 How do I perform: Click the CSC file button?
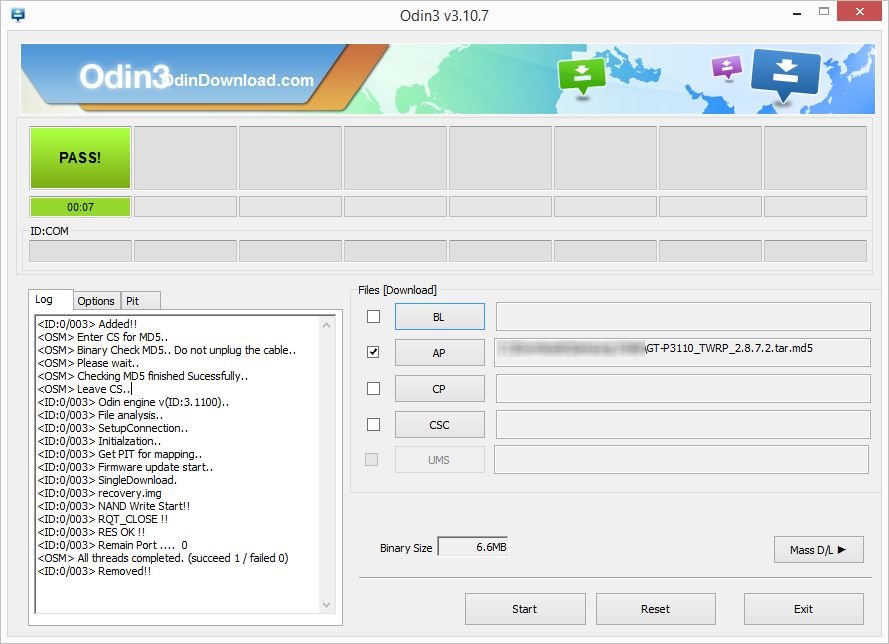pyautogui.click(x=439, y=425)
